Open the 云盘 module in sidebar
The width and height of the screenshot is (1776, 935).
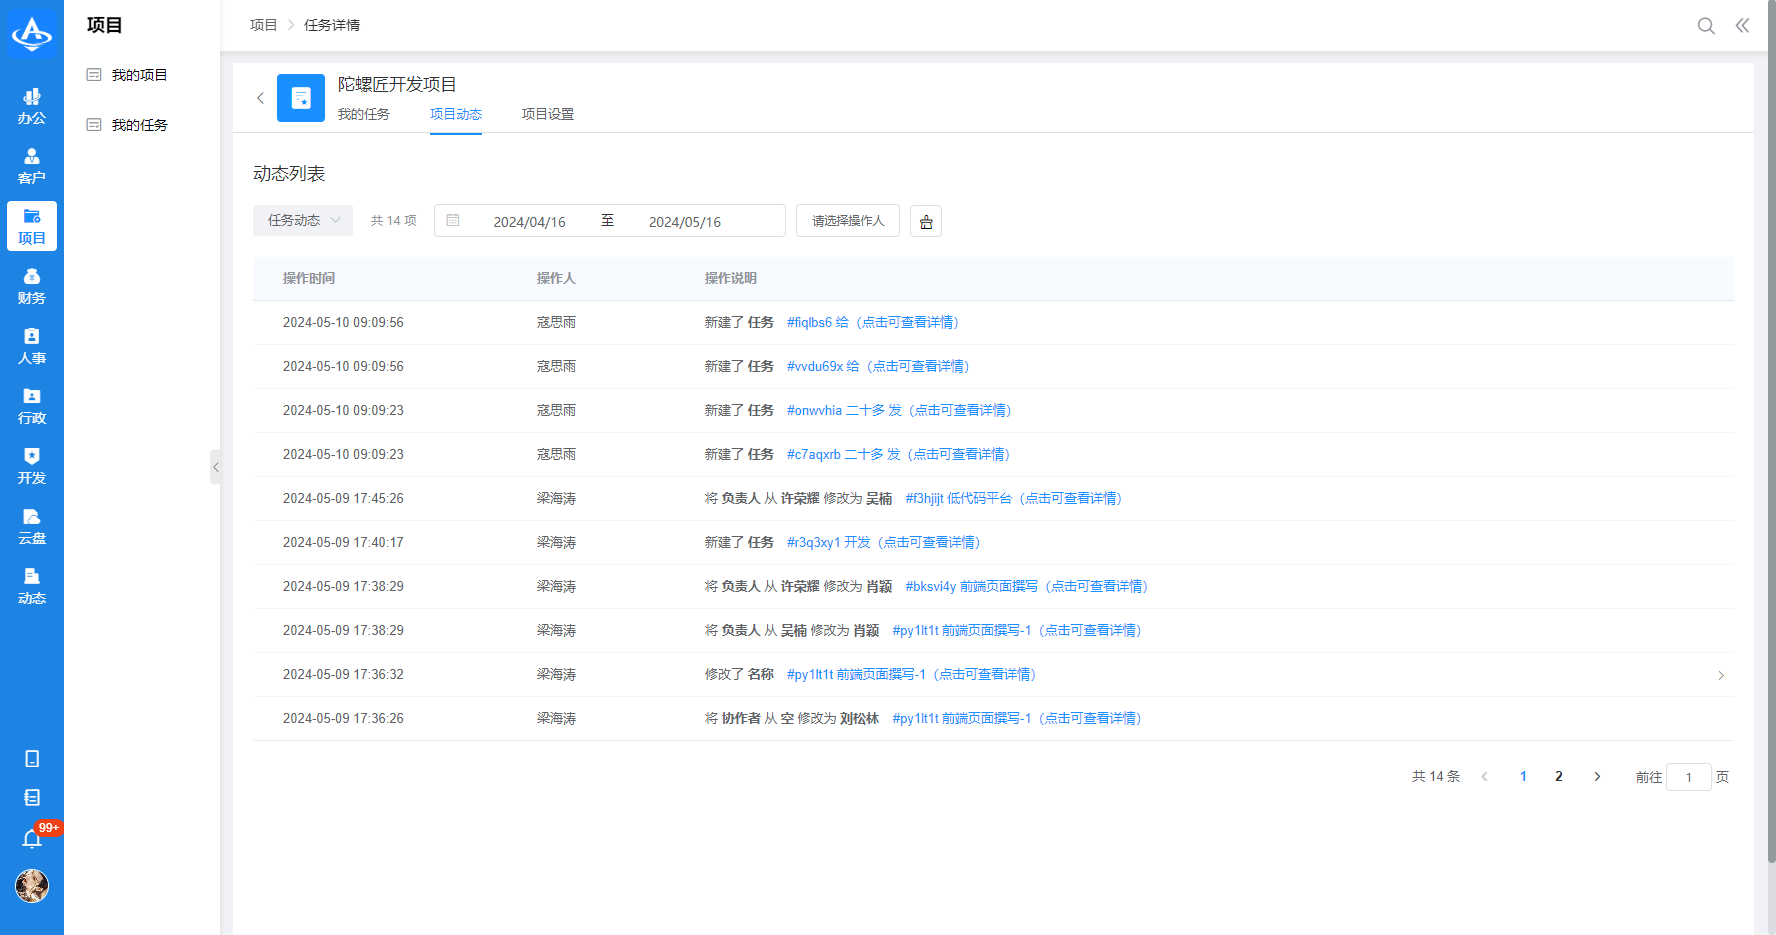[x=32, y=526]
